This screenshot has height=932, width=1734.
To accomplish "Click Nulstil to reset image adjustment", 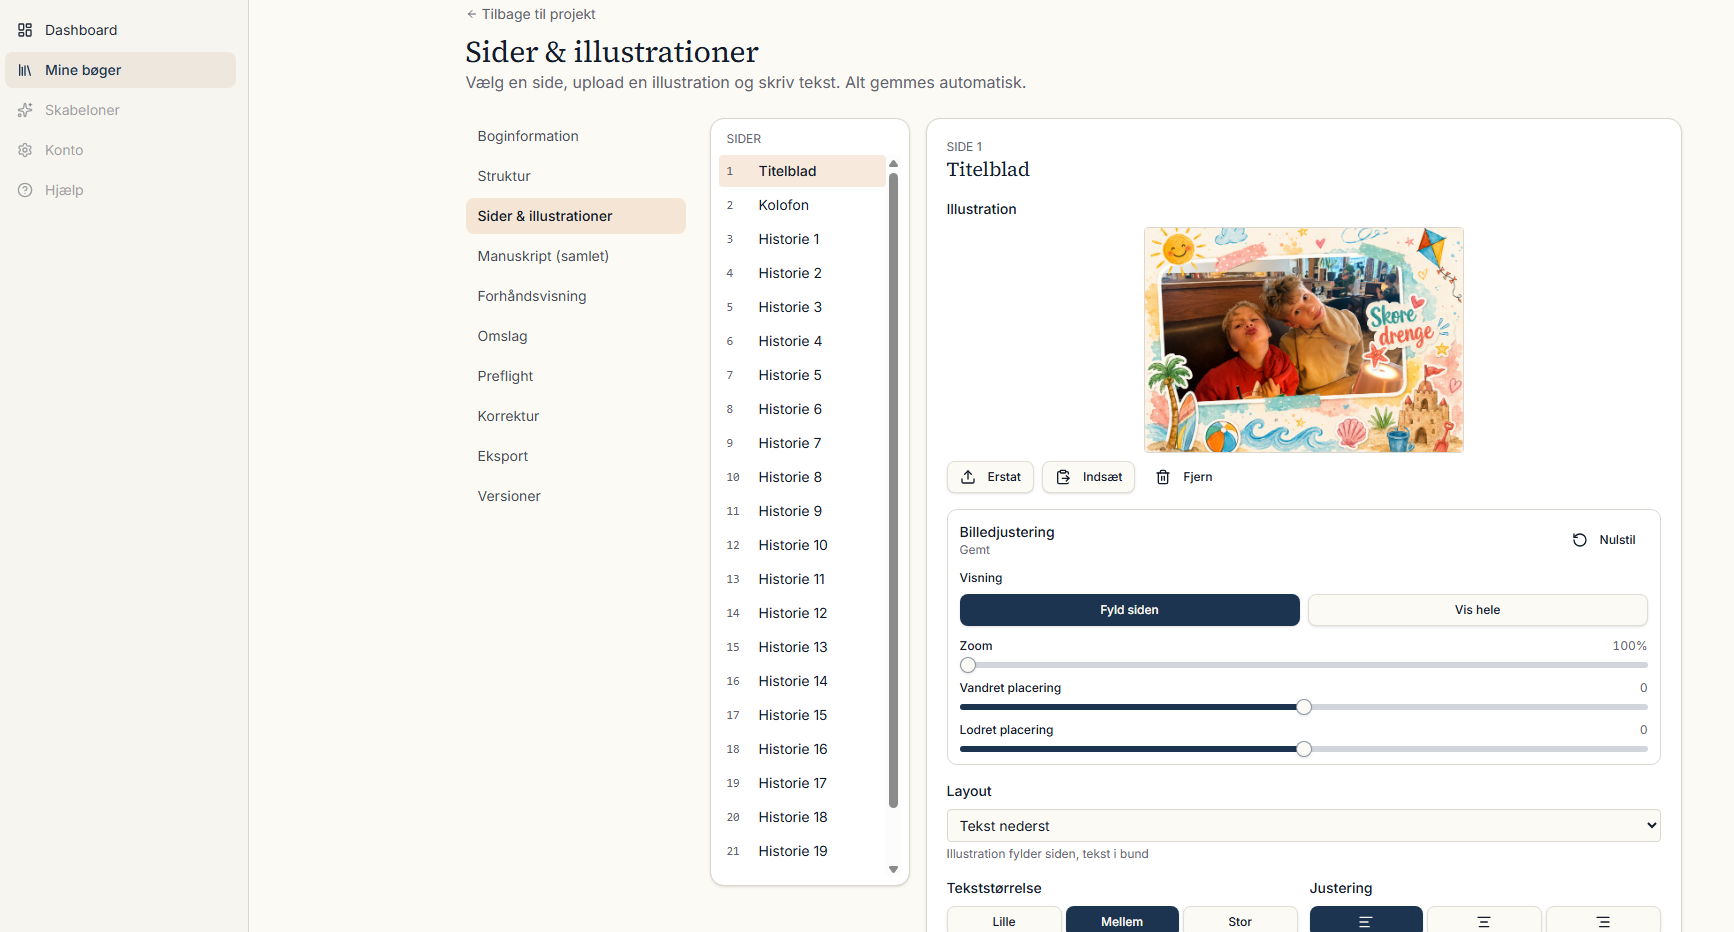I will 1604,540.
